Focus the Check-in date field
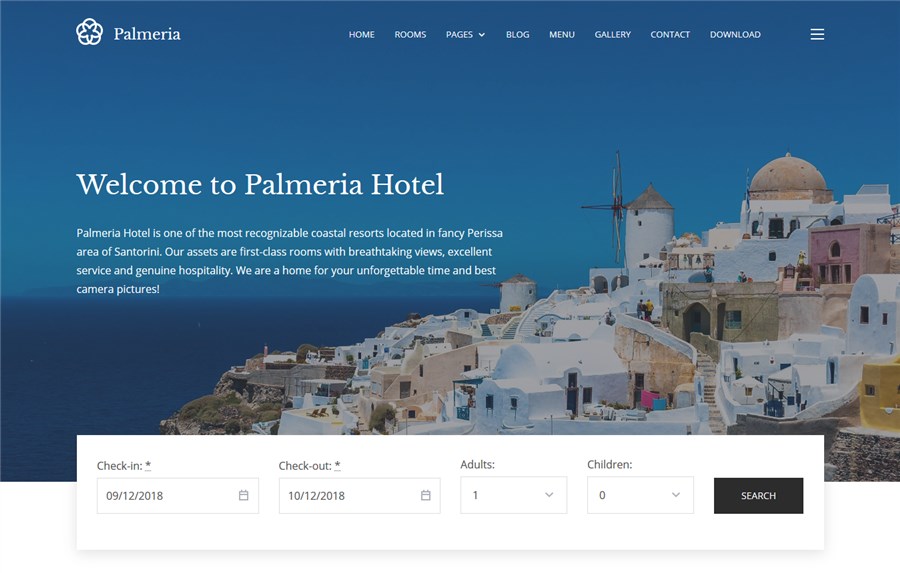The image size is (900, 573). point(177,495)
